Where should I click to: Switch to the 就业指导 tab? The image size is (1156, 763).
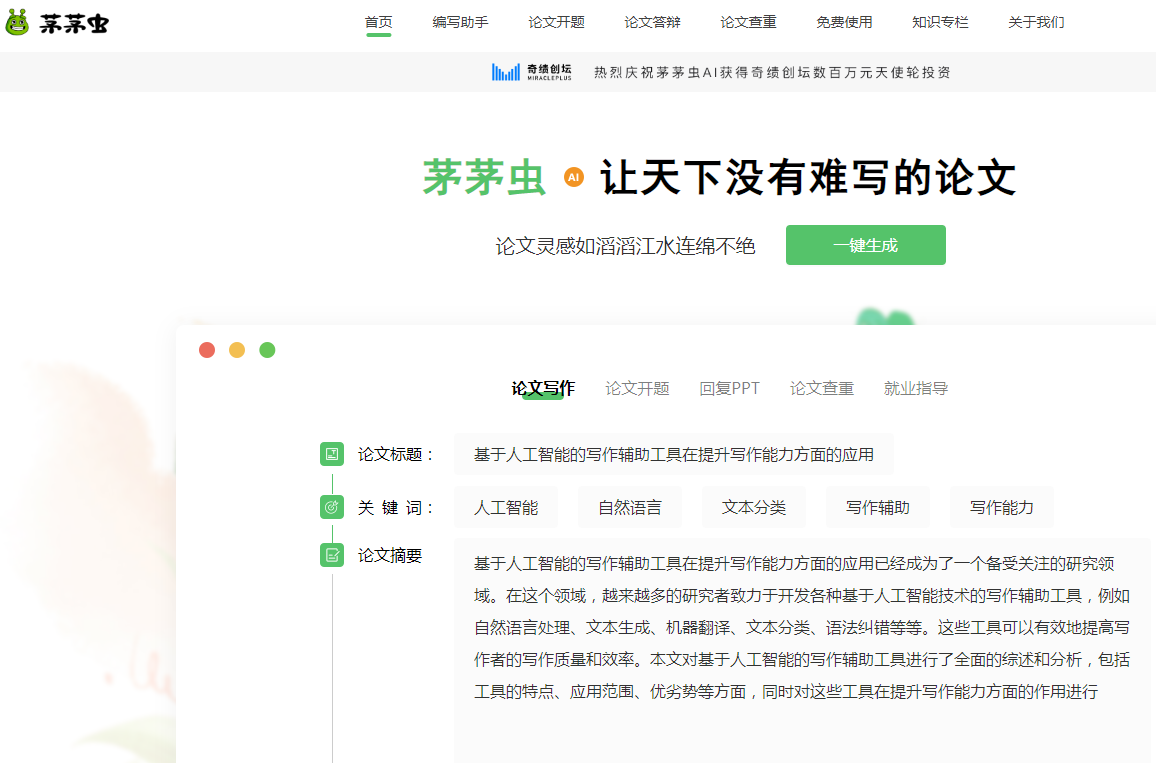(915, 388)
